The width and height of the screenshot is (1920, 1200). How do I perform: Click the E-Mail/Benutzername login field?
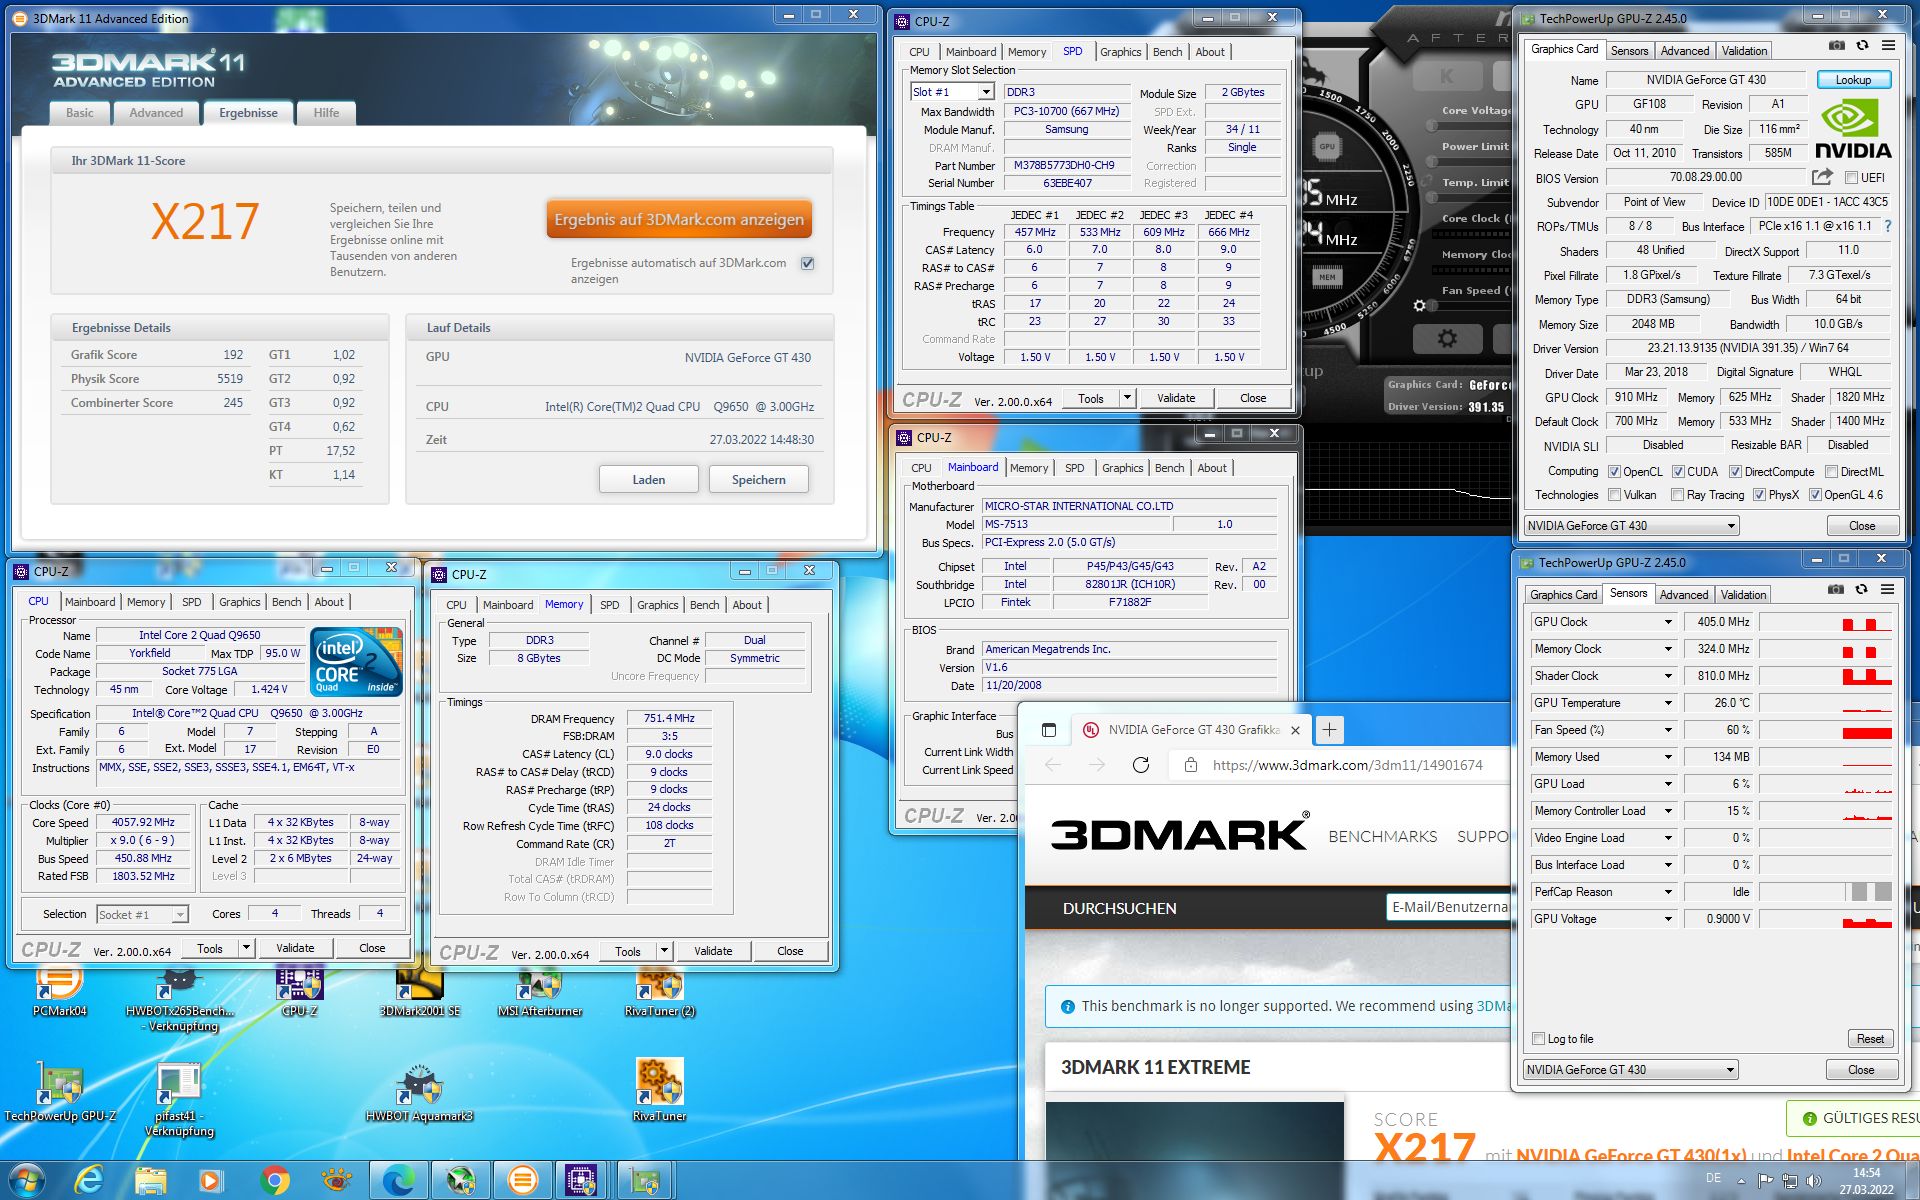point(1449,907)
